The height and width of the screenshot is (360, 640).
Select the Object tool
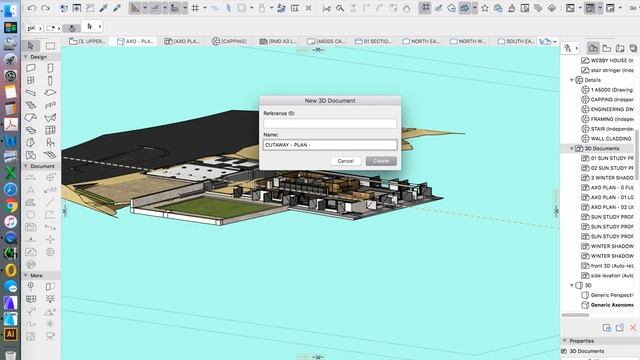(50, 142)
